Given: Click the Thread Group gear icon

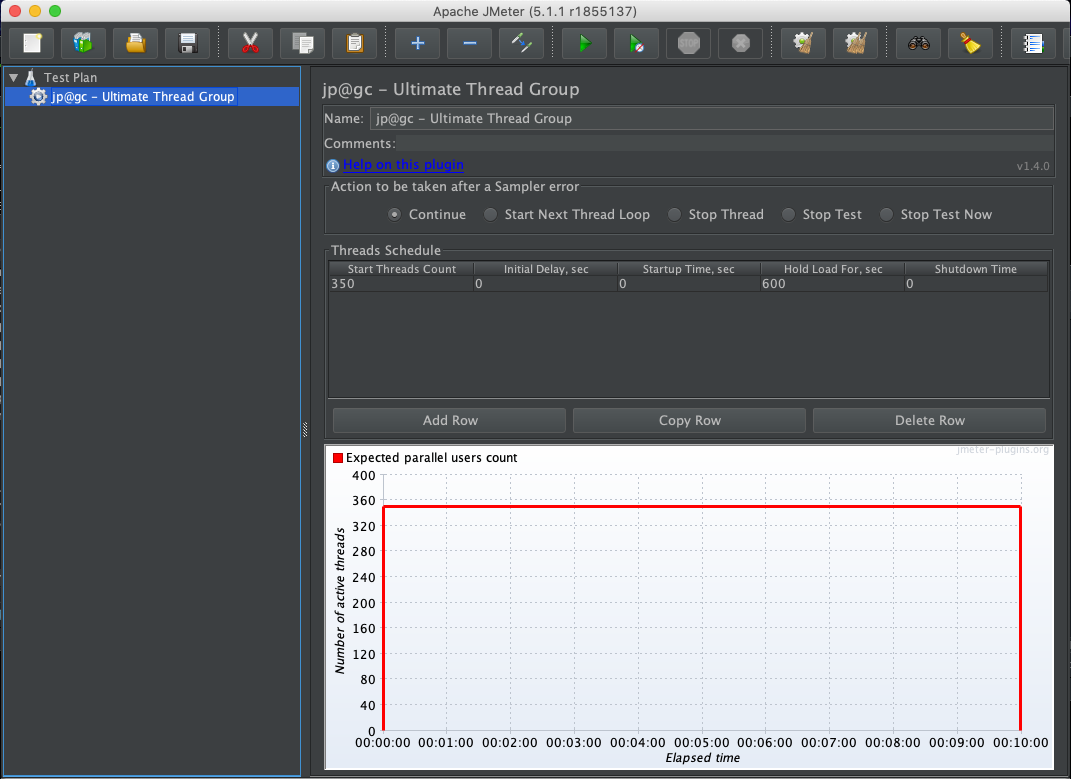Looking at the screenshot, I should pos(38,96).
